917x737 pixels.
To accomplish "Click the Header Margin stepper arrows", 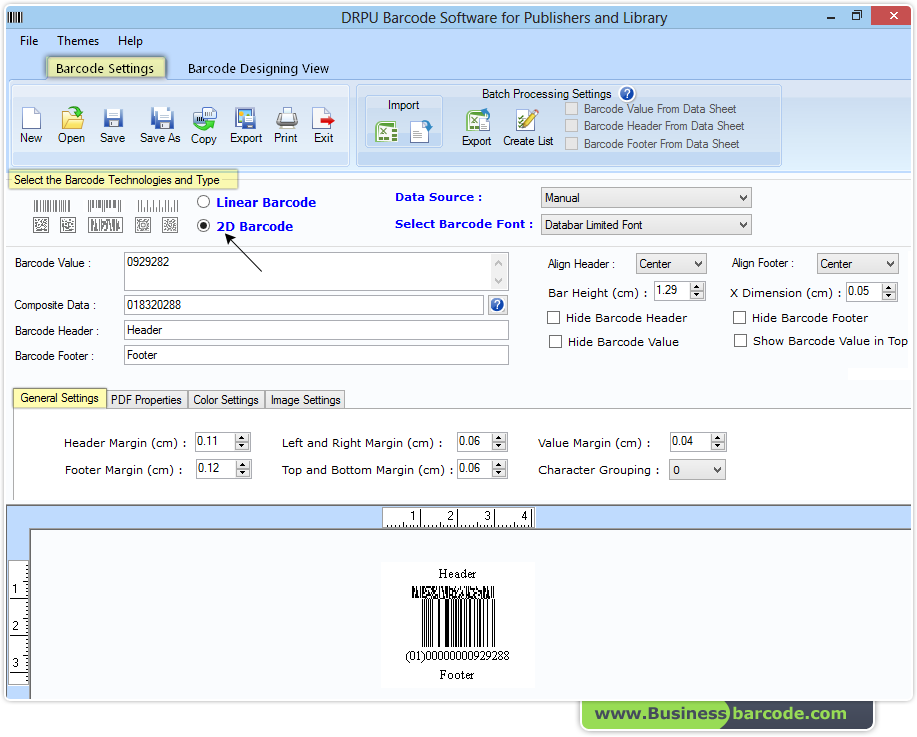I will click(x=242, y=442).
